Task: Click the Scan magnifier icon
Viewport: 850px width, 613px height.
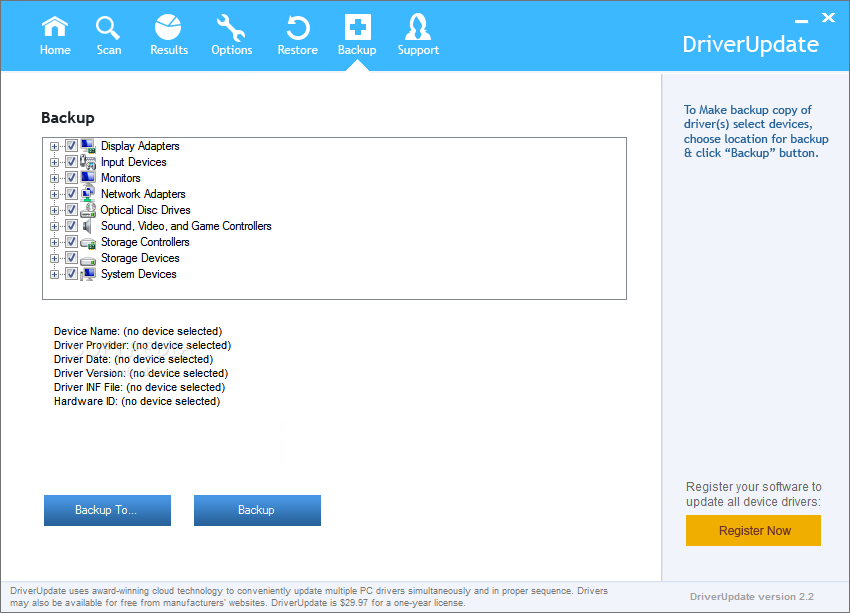Action: (107, 27)
